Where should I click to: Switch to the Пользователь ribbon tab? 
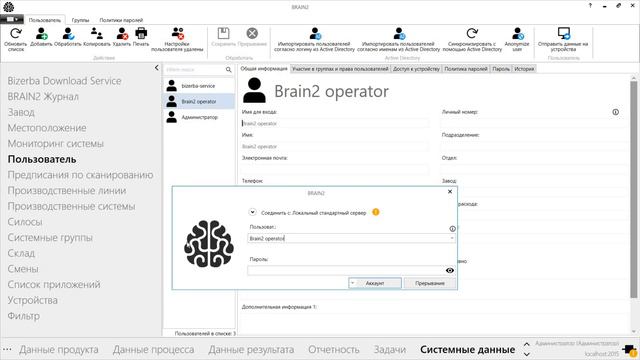click(44, 20)
